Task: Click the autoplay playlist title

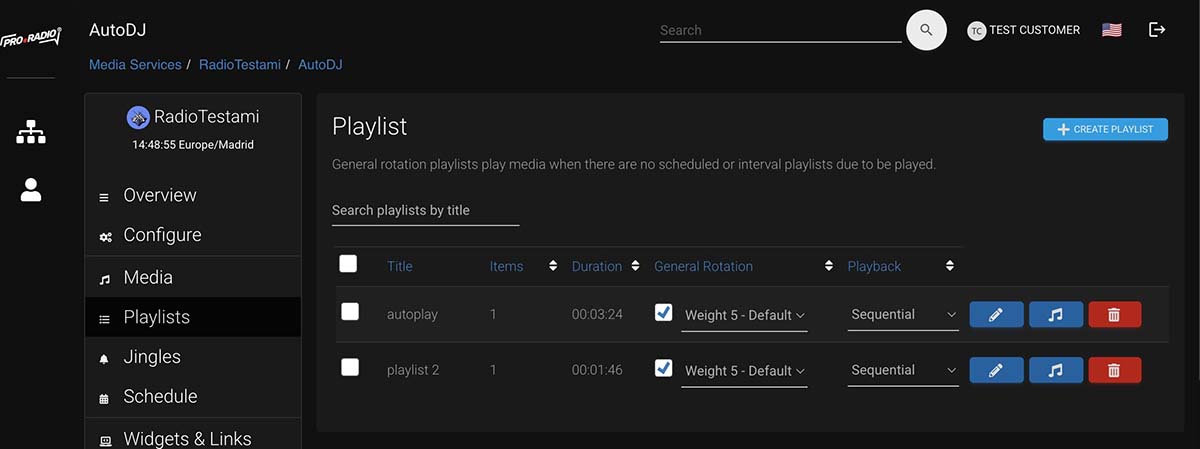Action: point(412,314)
